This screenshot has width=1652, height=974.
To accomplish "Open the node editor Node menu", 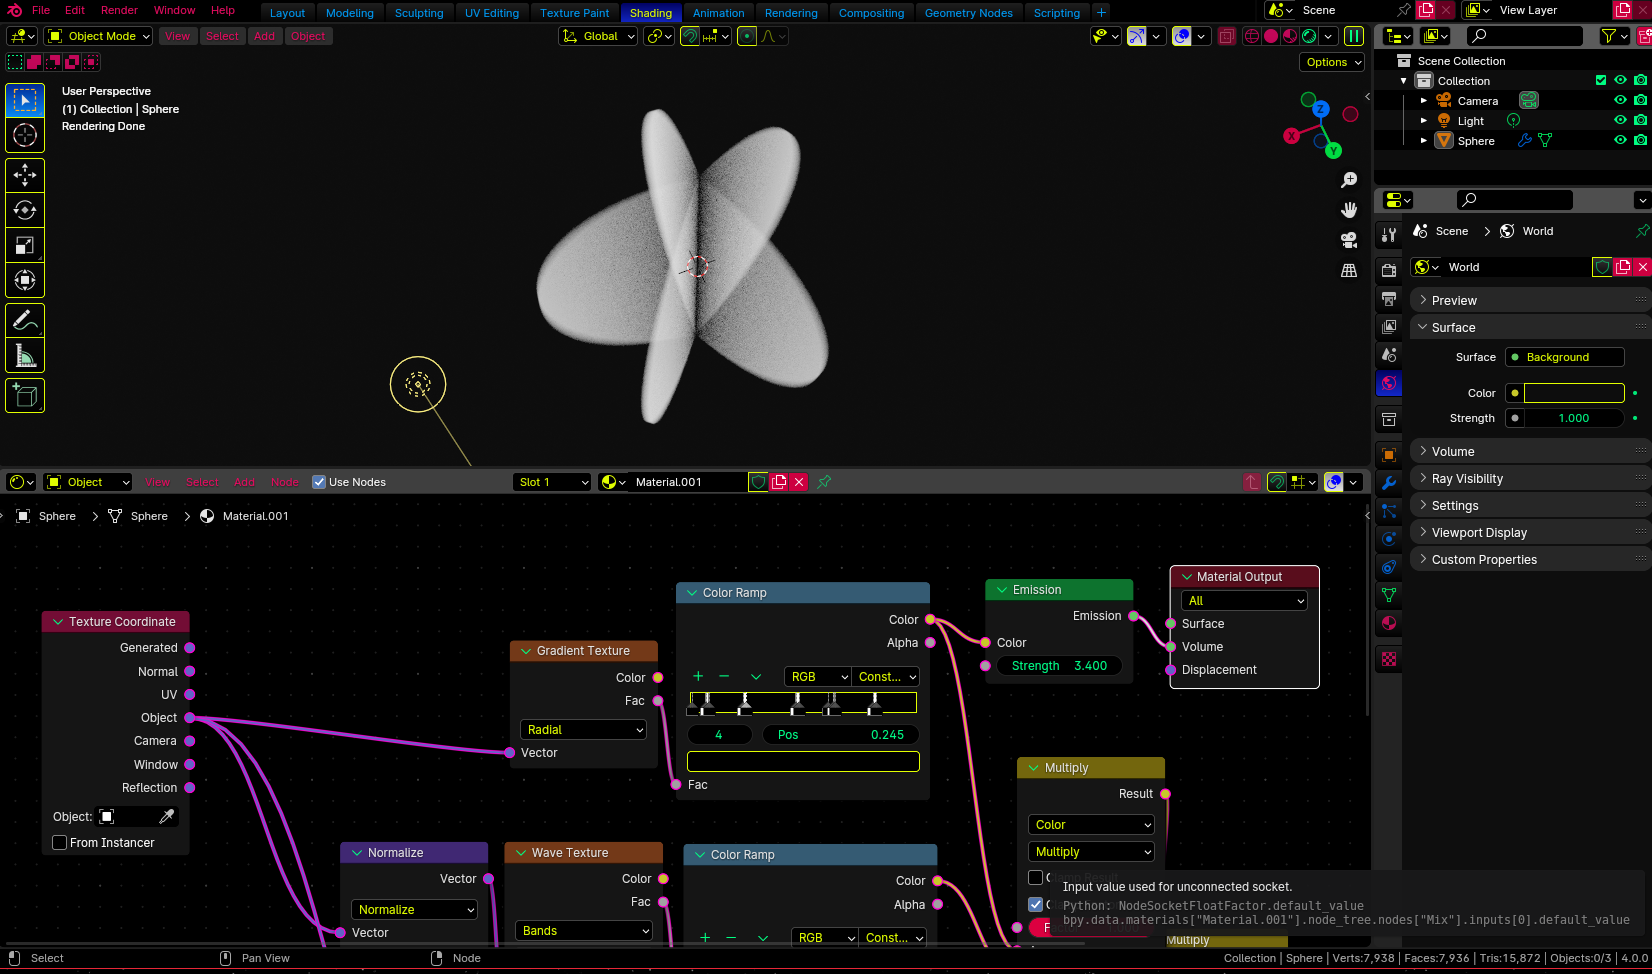I will [x=285, y=482].
